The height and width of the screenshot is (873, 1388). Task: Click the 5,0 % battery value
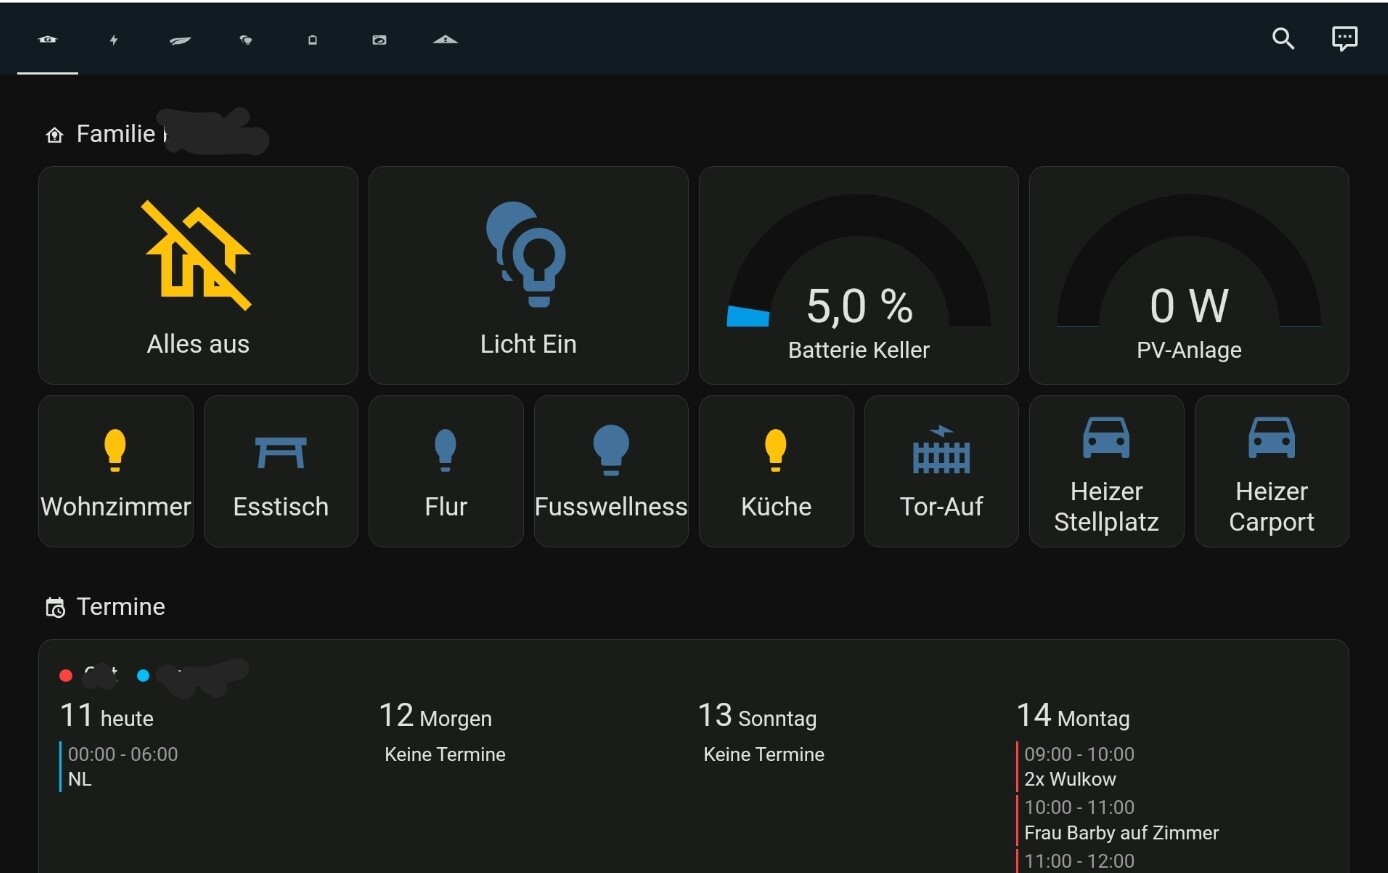pyautogui.click(x=859, y=306)
